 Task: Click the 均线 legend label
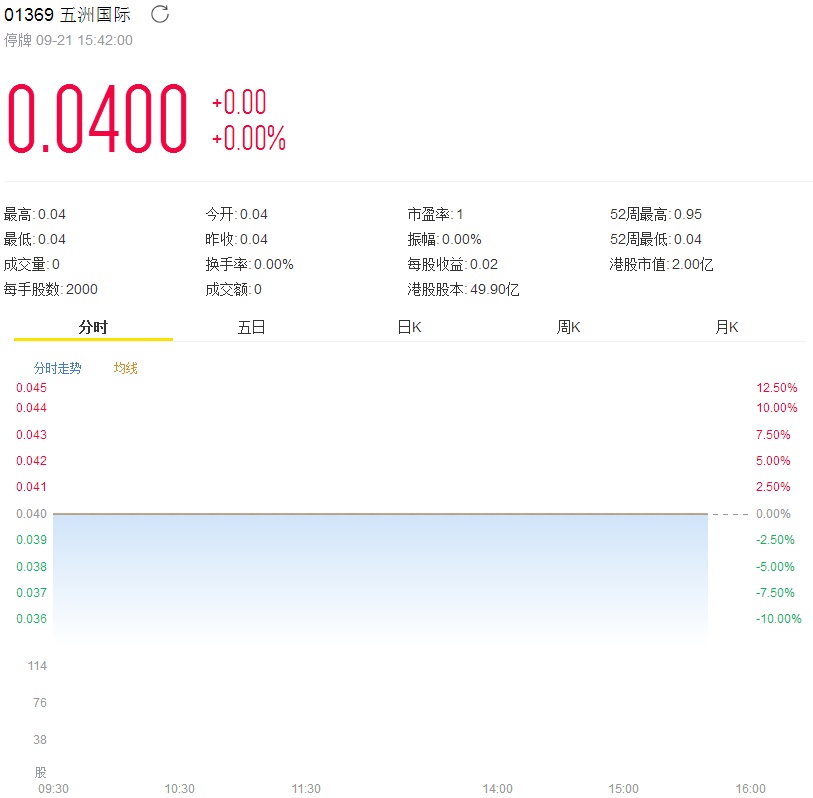pos(125,368)
